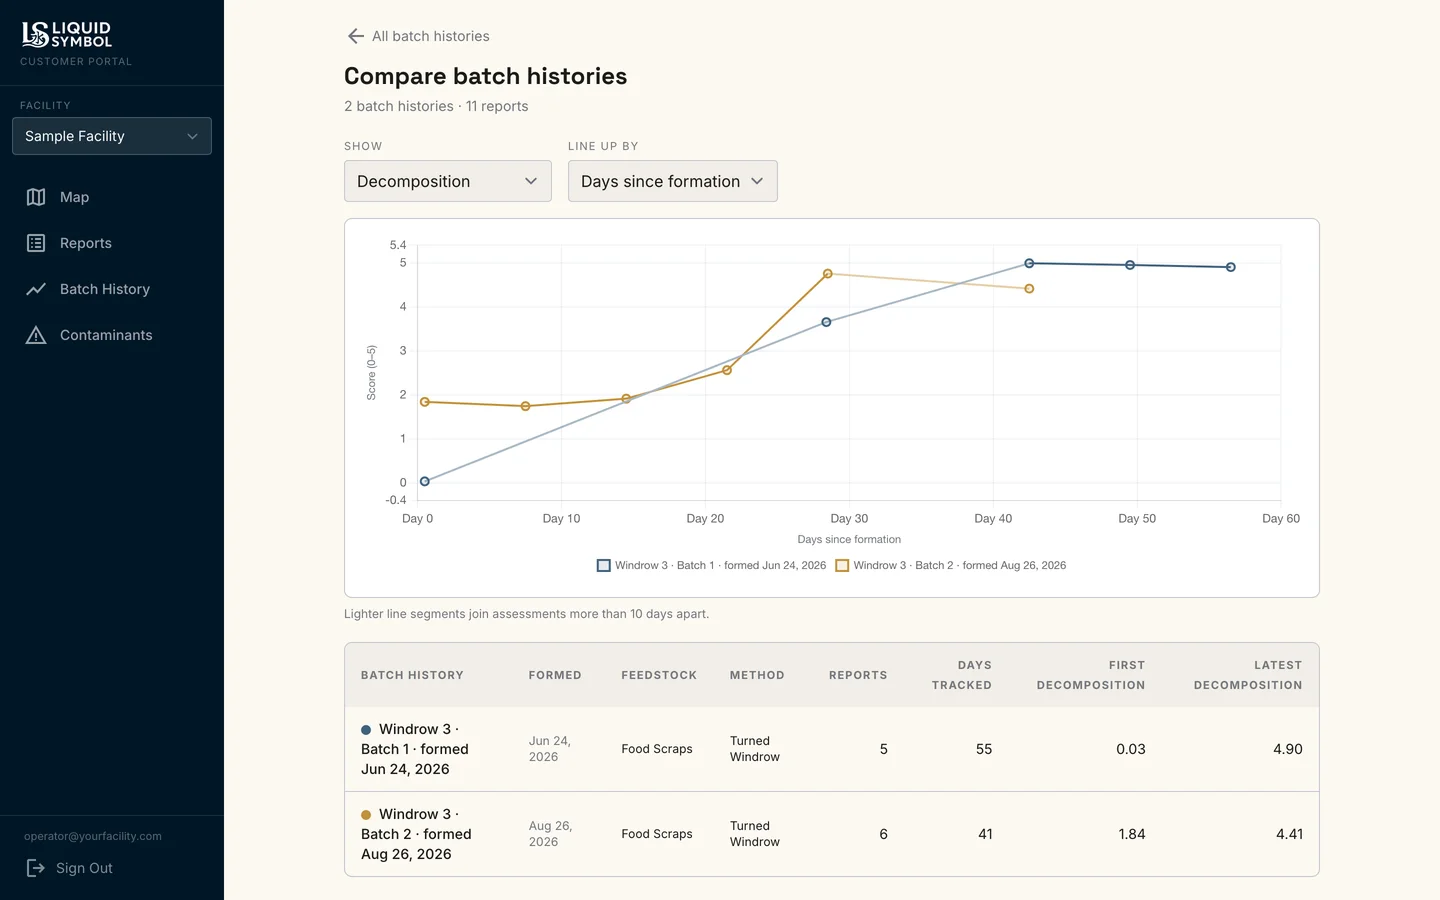This screenshot has height=900, width=1440.
Task: Select Batch History in sidebar
Action: 112,289
